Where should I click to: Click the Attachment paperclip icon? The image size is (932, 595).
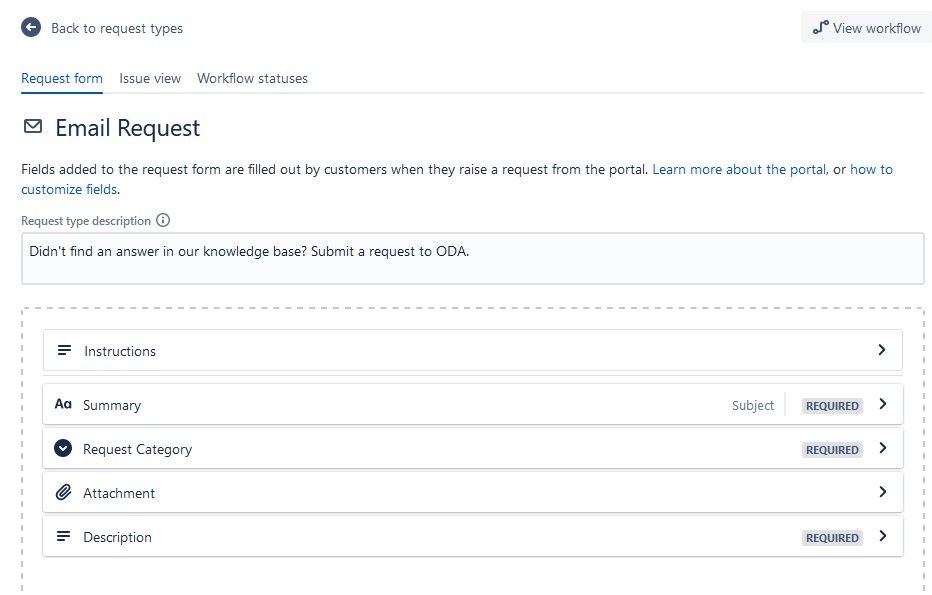coord(63,493)
